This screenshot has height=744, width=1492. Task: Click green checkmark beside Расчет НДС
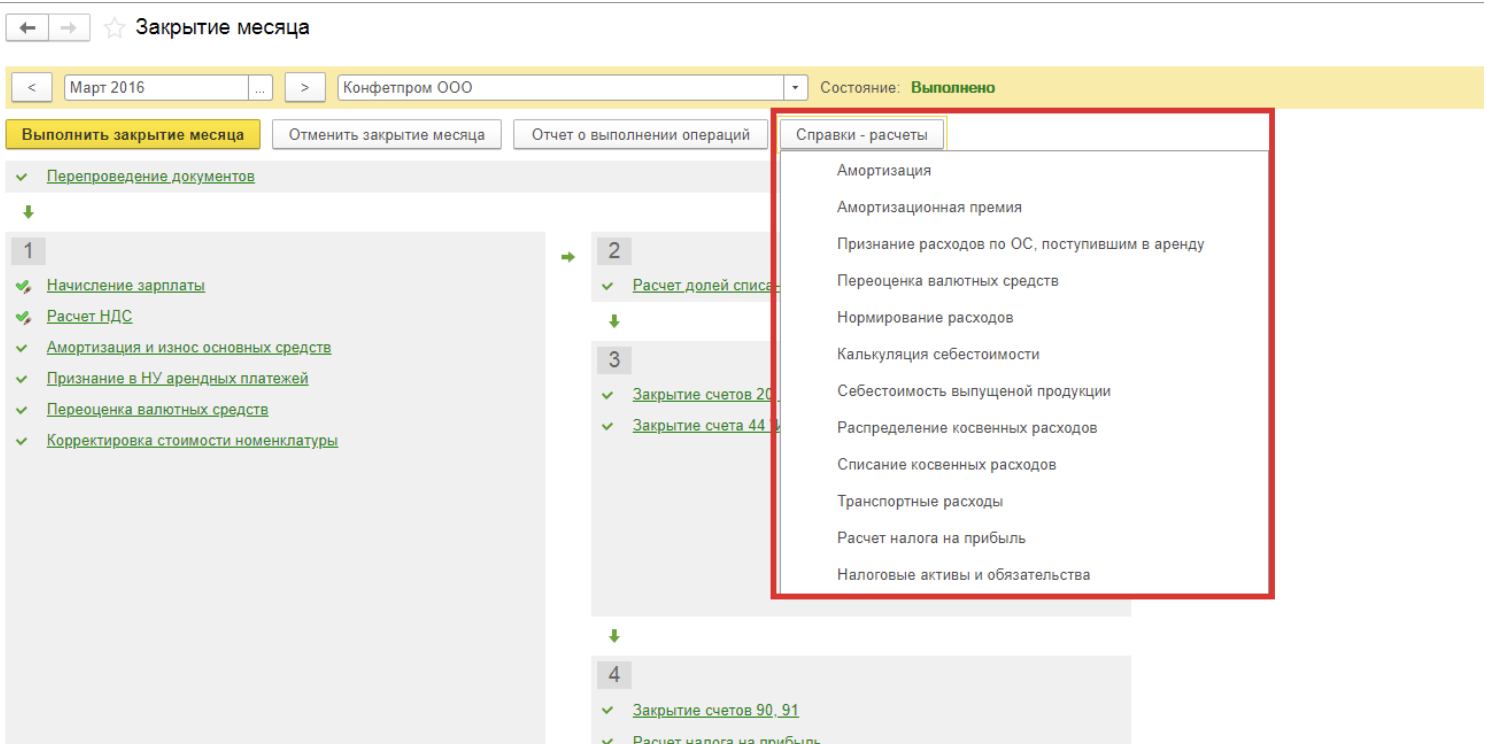(x=23, y=317)
